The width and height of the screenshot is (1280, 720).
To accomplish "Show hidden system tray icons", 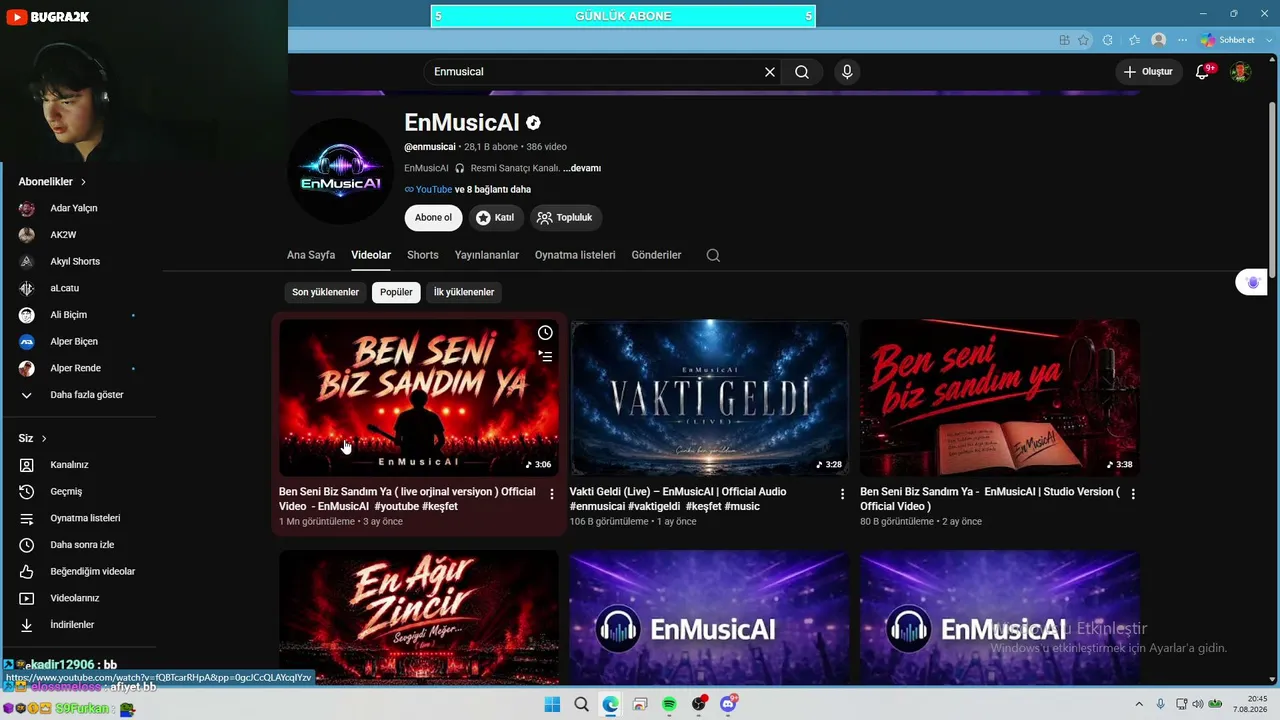I will [1139, 705].
